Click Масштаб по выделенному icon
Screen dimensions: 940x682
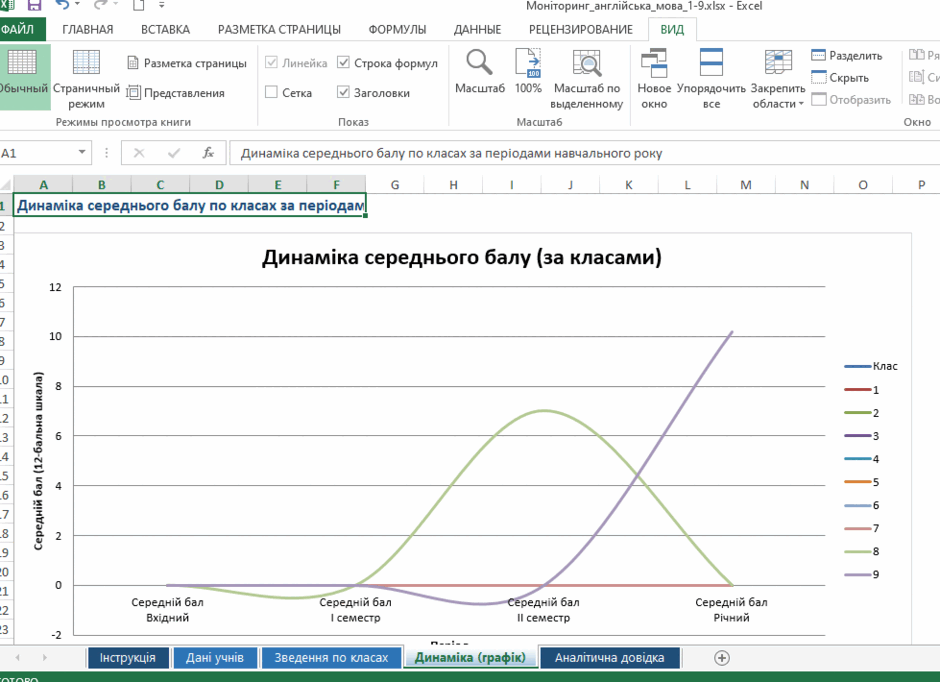[587, 63]
